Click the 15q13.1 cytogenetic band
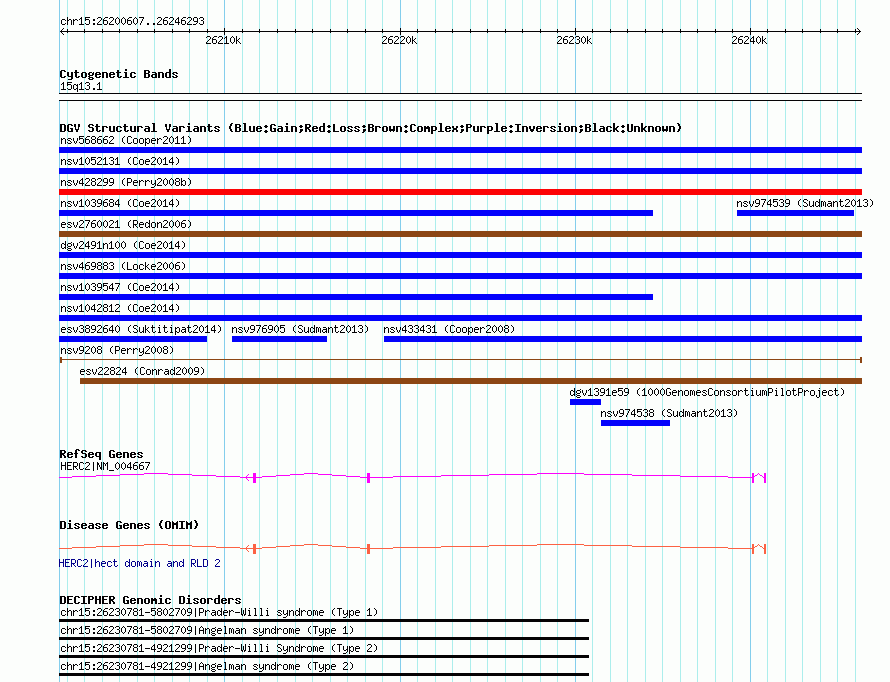 [81, 87]
